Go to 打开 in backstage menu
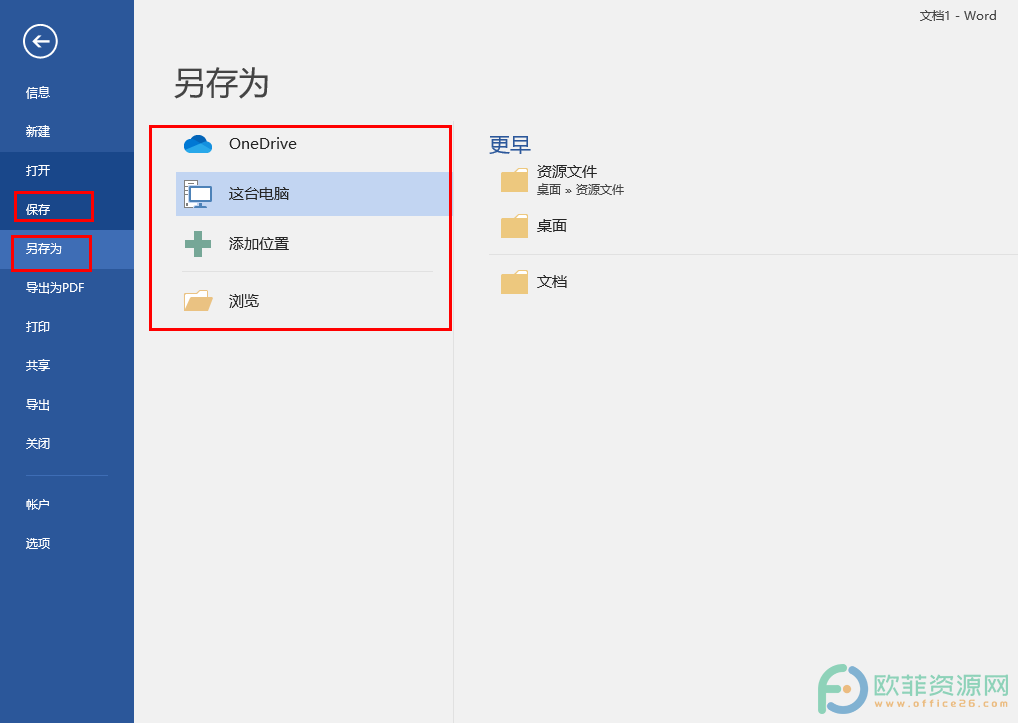Image resolution: width=1018 pixels, height=723 pixels. click(38, 171)
